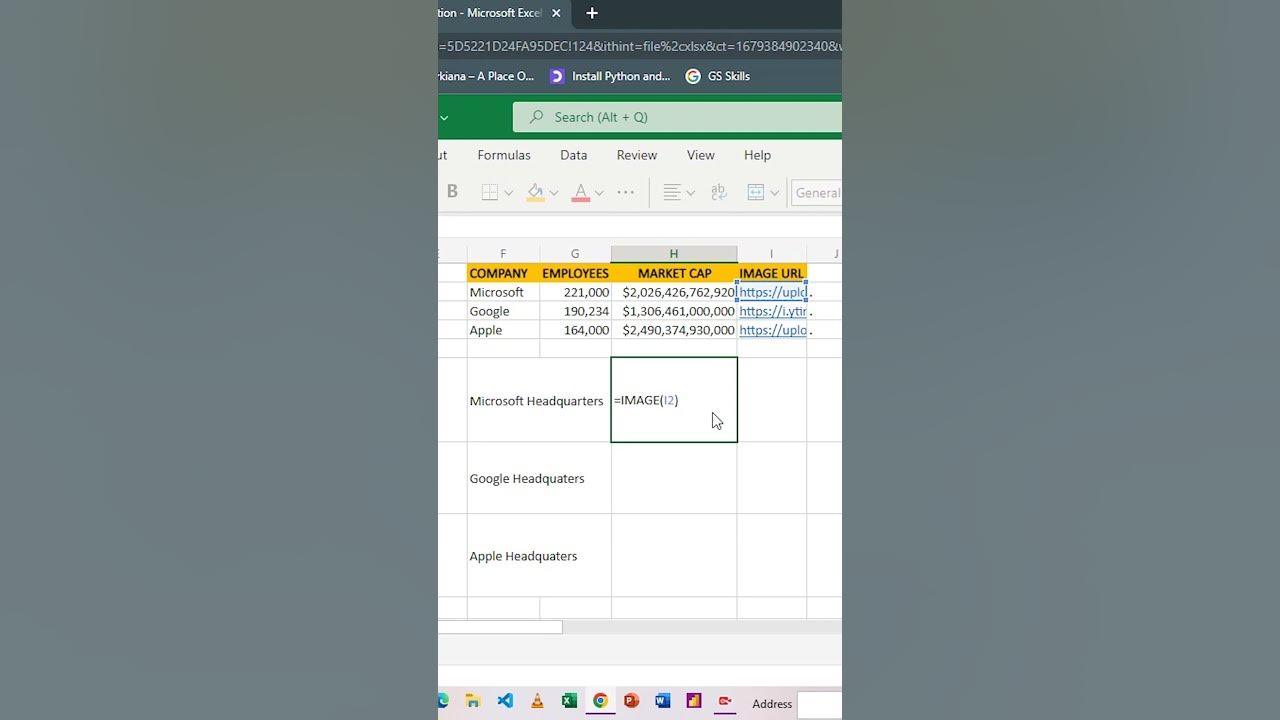
Task: Open Visual Studio Code from the taskbar
Action: click(505, 701)
